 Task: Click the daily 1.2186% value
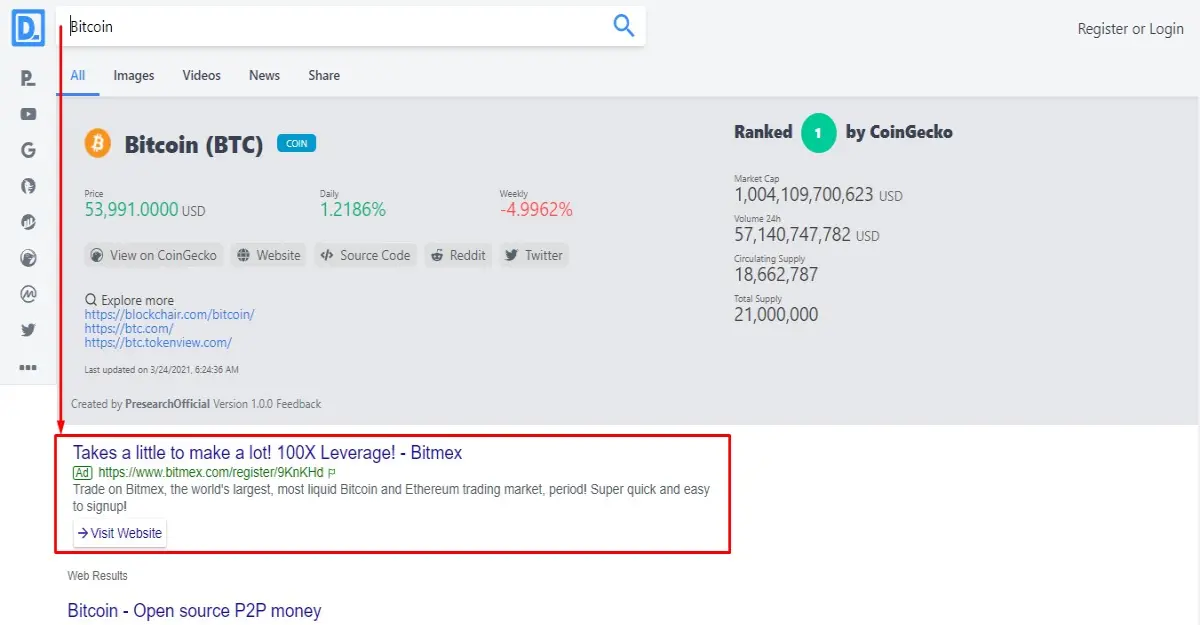click(353, 210)
